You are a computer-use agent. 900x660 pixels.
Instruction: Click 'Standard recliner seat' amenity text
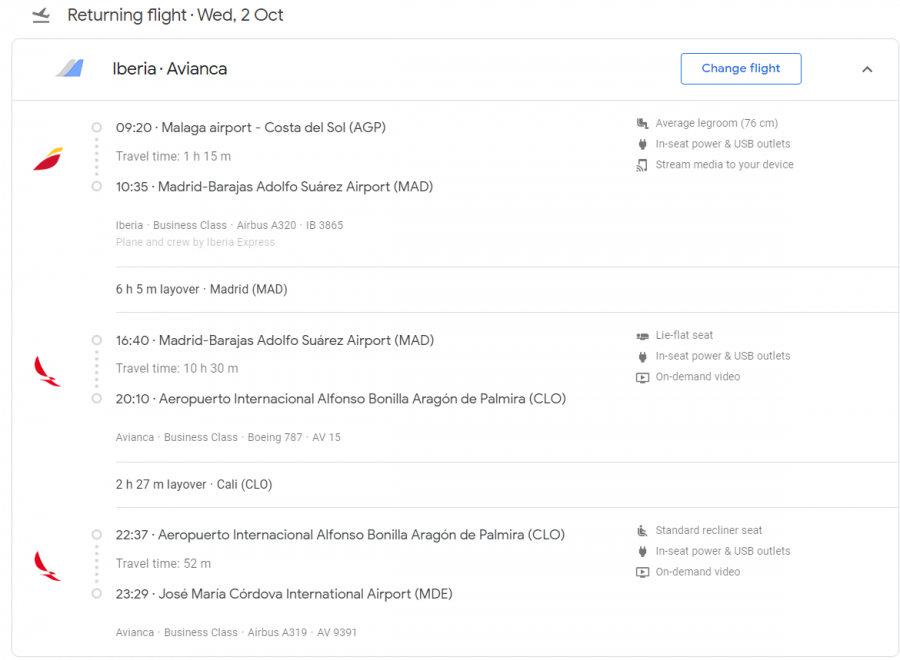tap(709, 530)
